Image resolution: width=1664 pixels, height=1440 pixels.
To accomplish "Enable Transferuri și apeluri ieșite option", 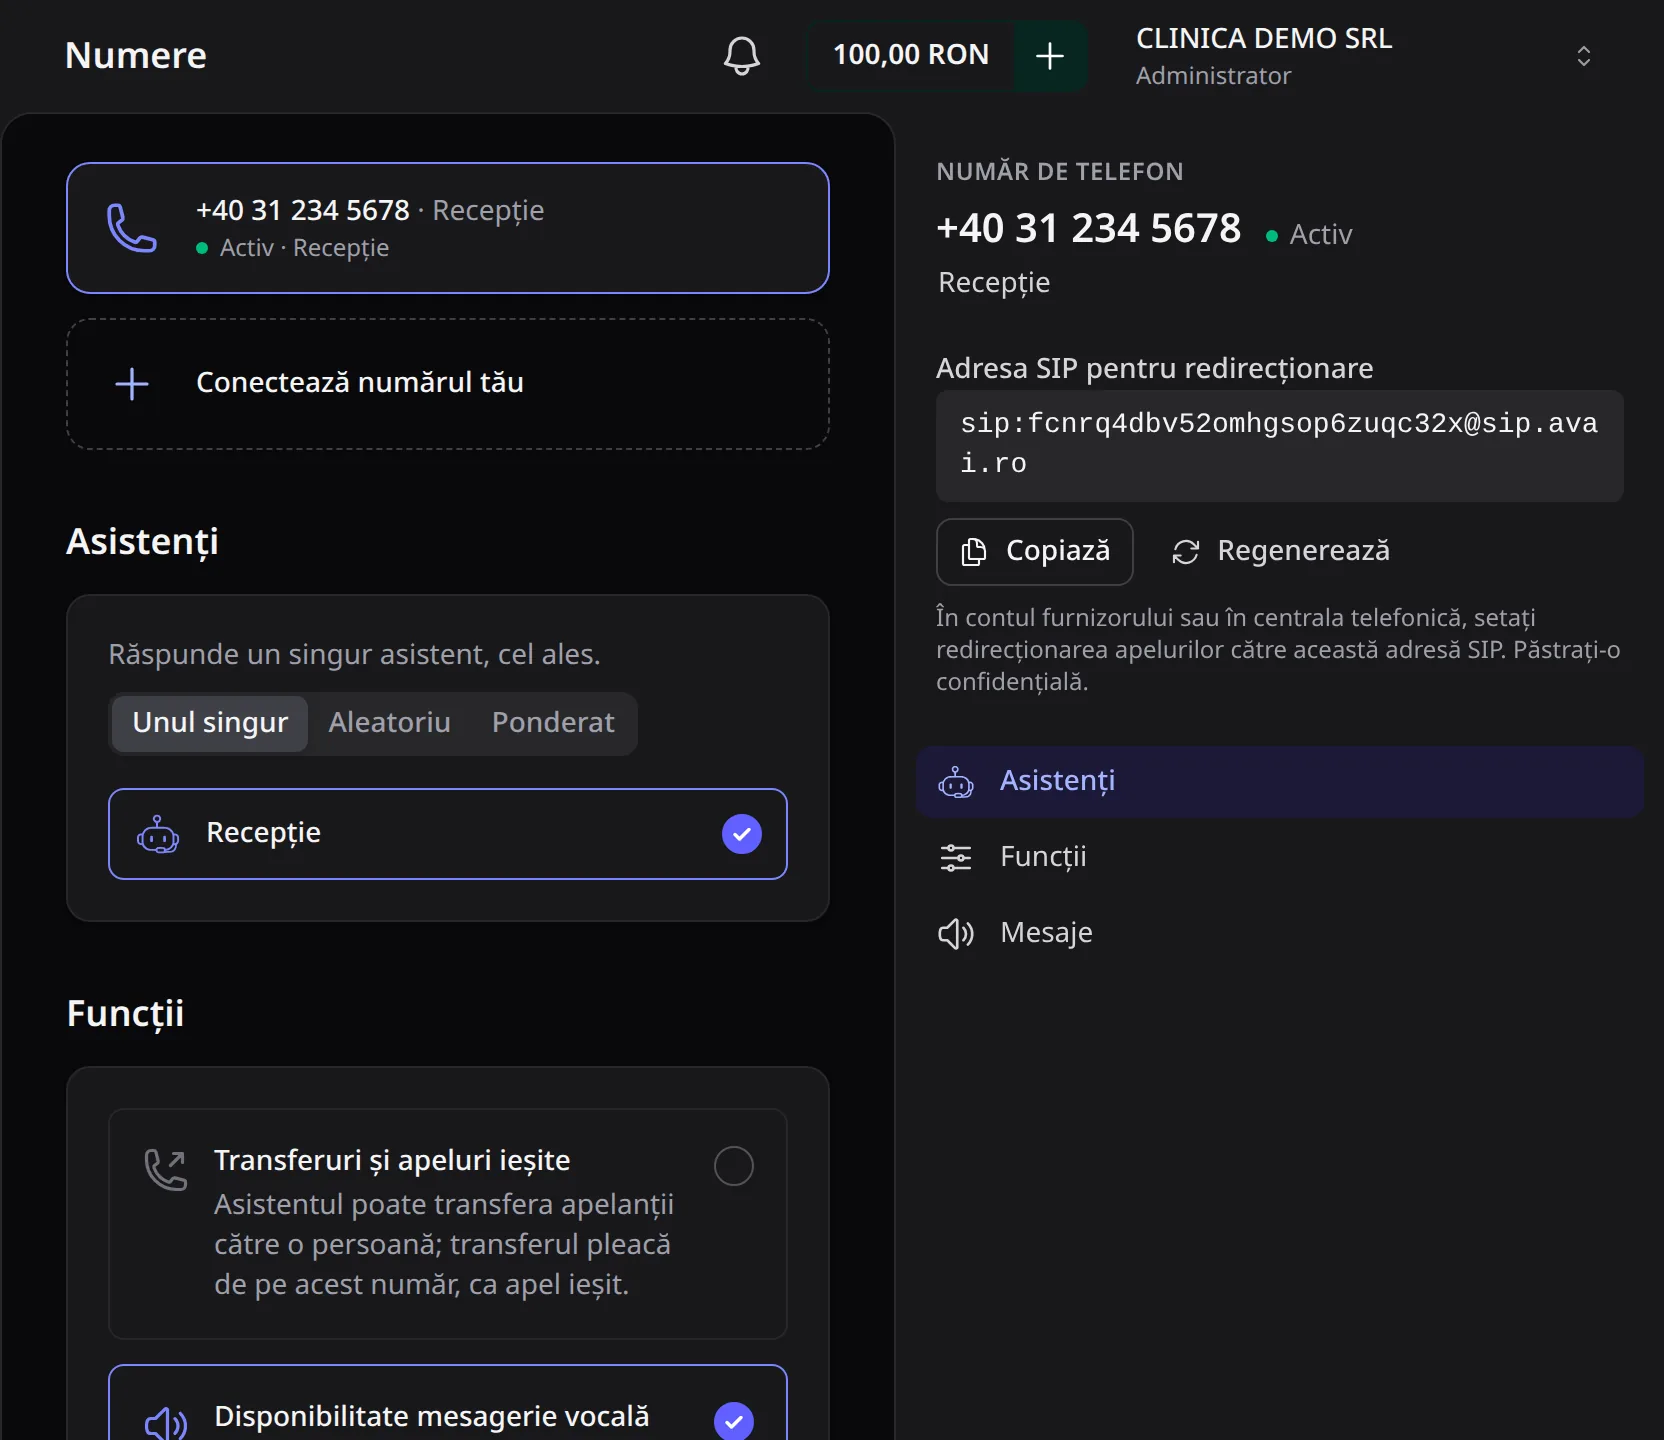I will 734,1166.
